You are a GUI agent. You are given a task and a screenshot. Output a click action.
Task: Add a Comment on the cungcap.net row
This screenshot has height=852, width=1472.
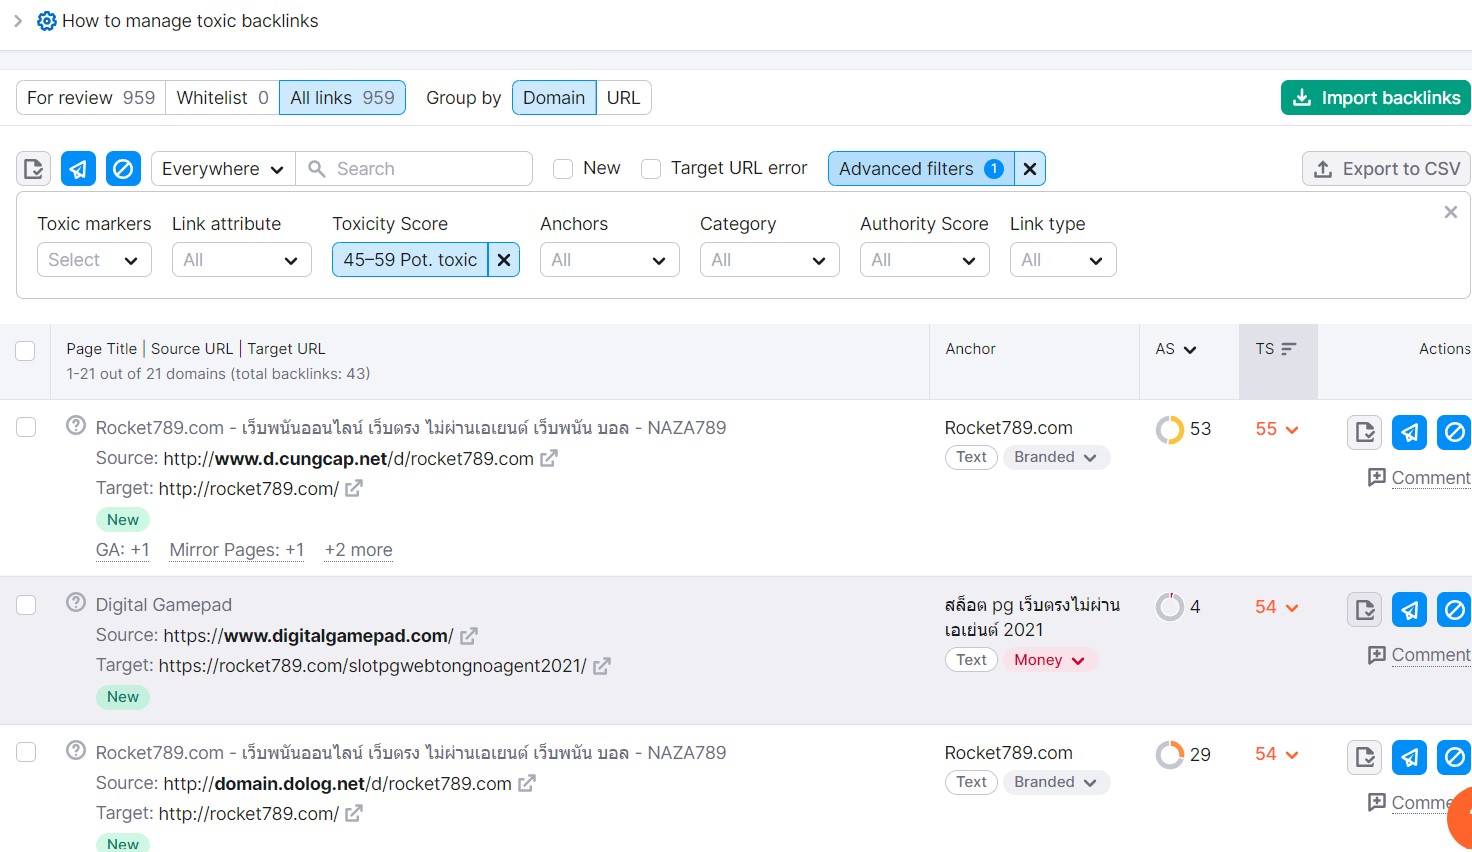(1419, 478)
